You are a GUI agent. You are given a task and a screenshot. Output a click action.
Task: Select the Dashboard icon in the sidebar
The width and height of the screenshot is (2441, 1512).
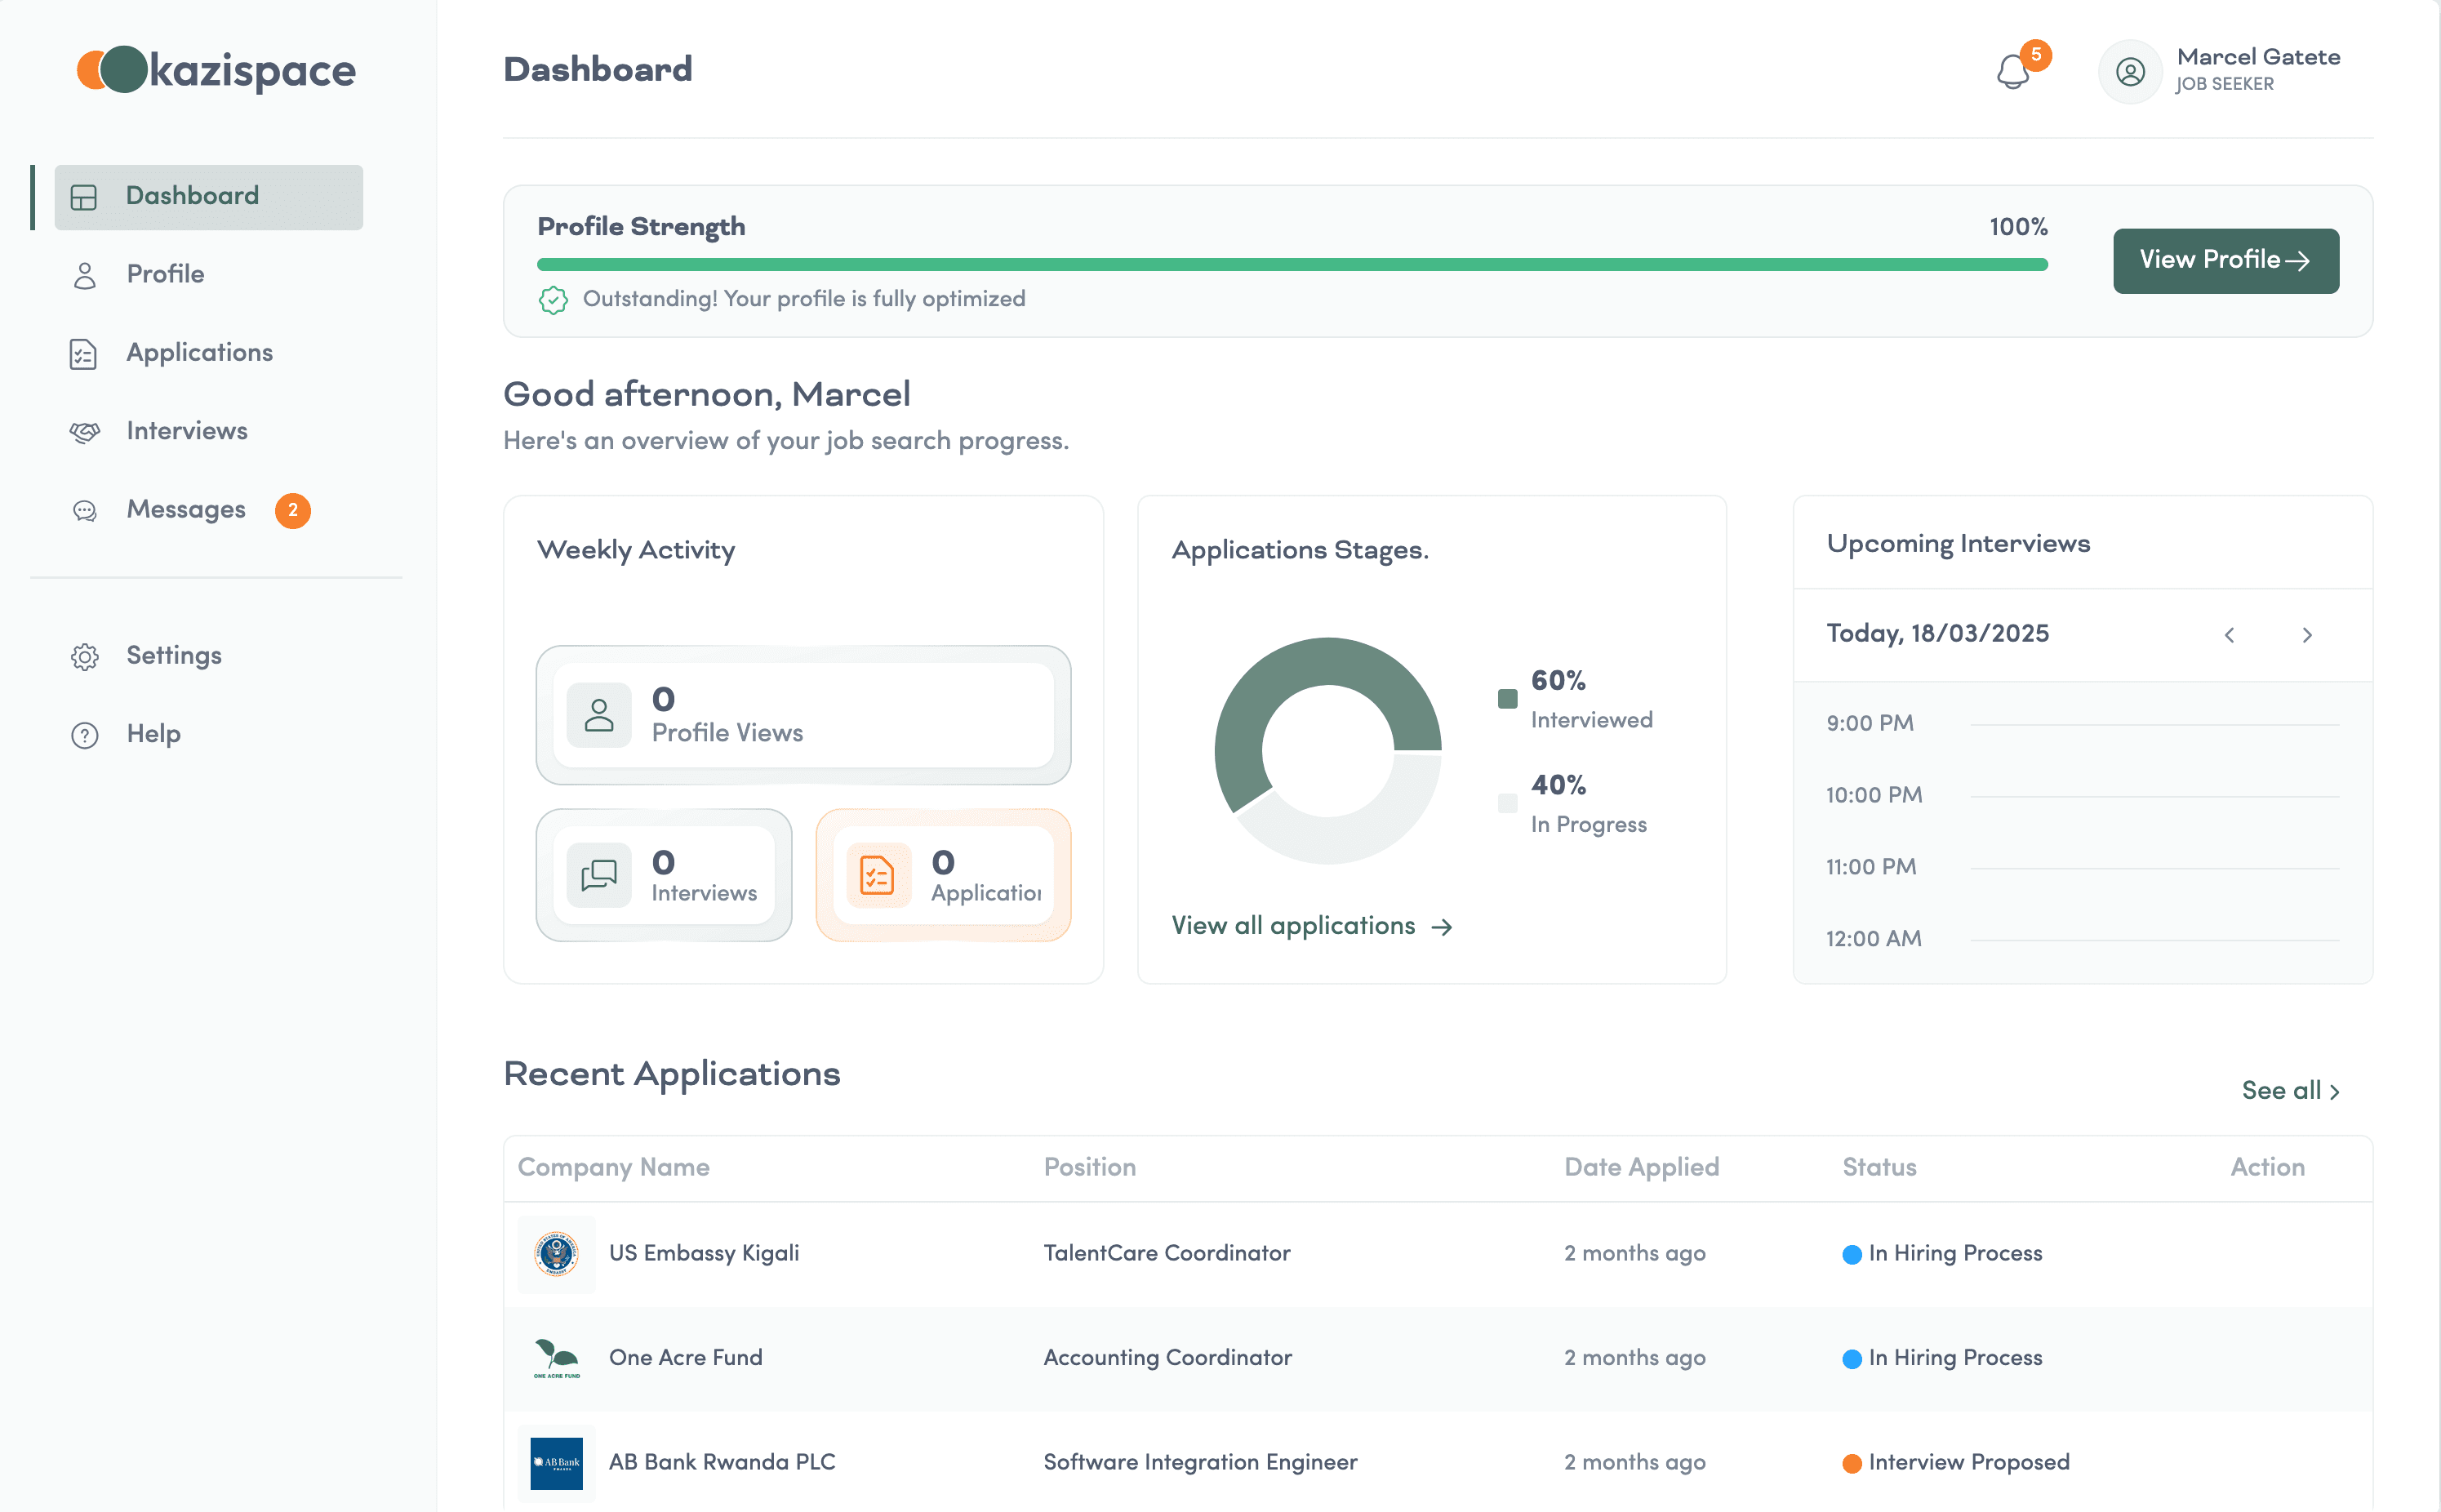click(84, 196)
